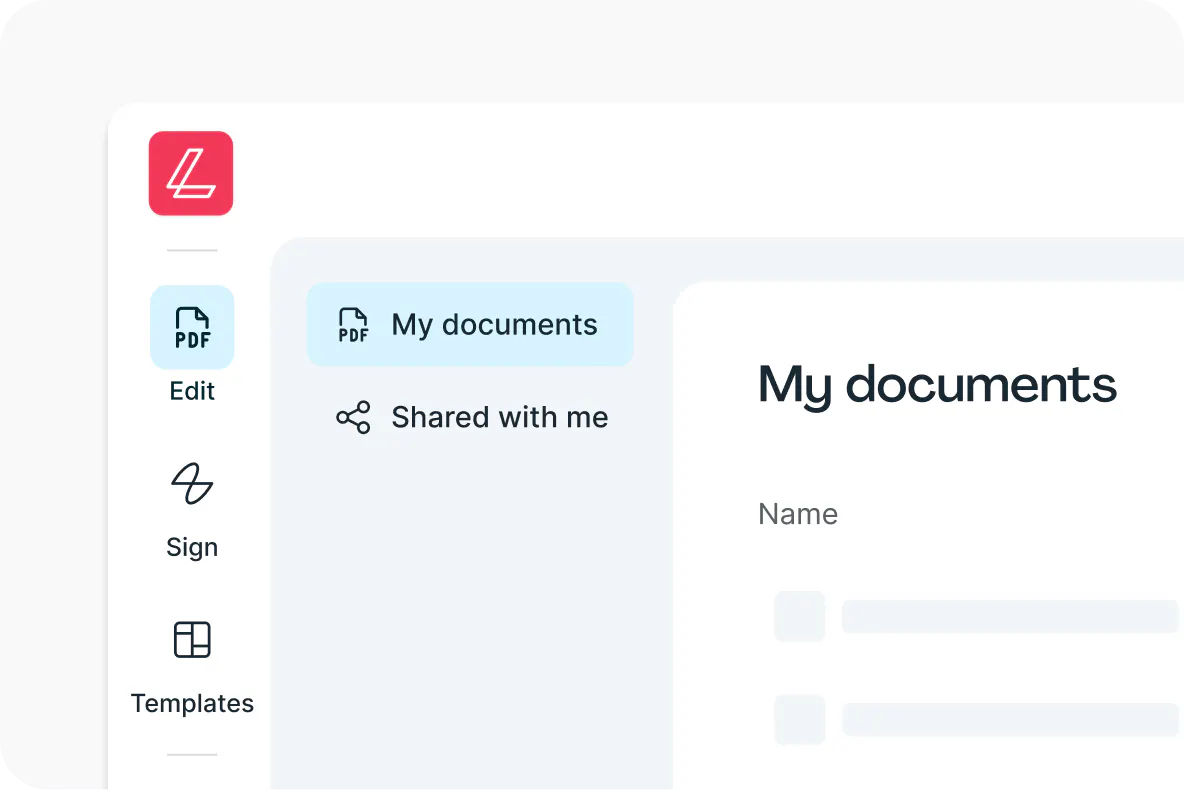This screenshot has height=790, width=1184.
Task: Select My documents text in the sidebar
Action: click(494, 325)
